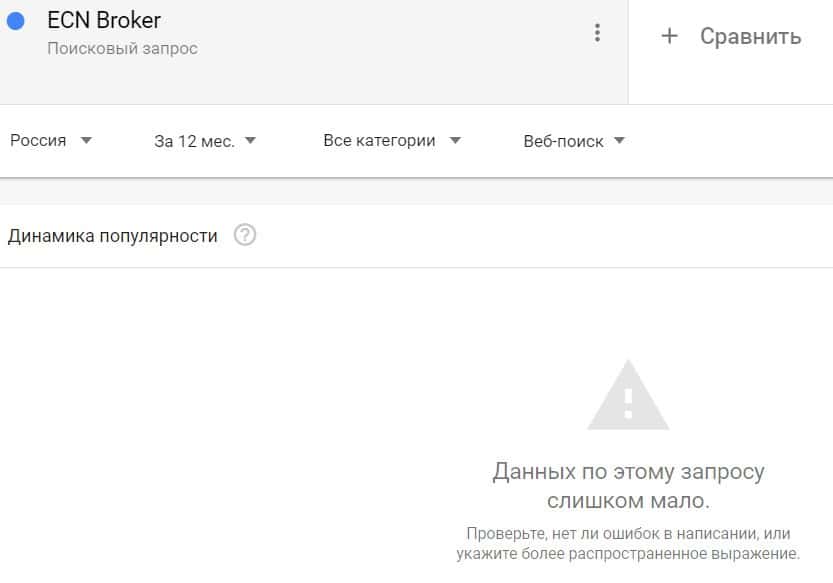This screenshot has height=583, width=833.
Task: Click the arrow beside За 12 мес.
Action: 250,140
